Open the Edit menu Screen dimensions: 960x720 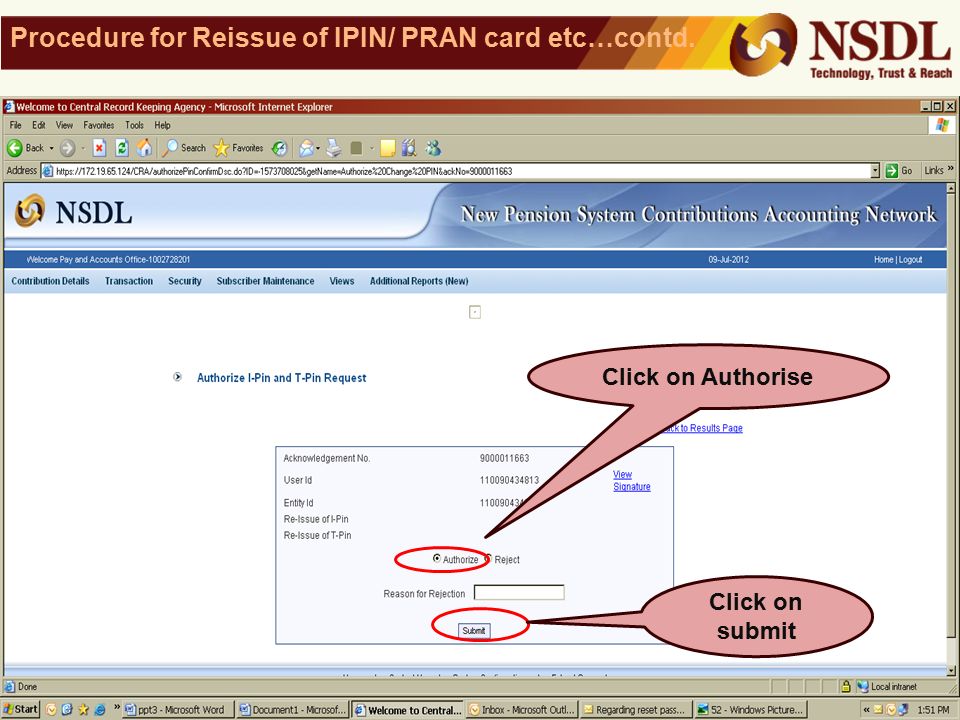(39, 125)
